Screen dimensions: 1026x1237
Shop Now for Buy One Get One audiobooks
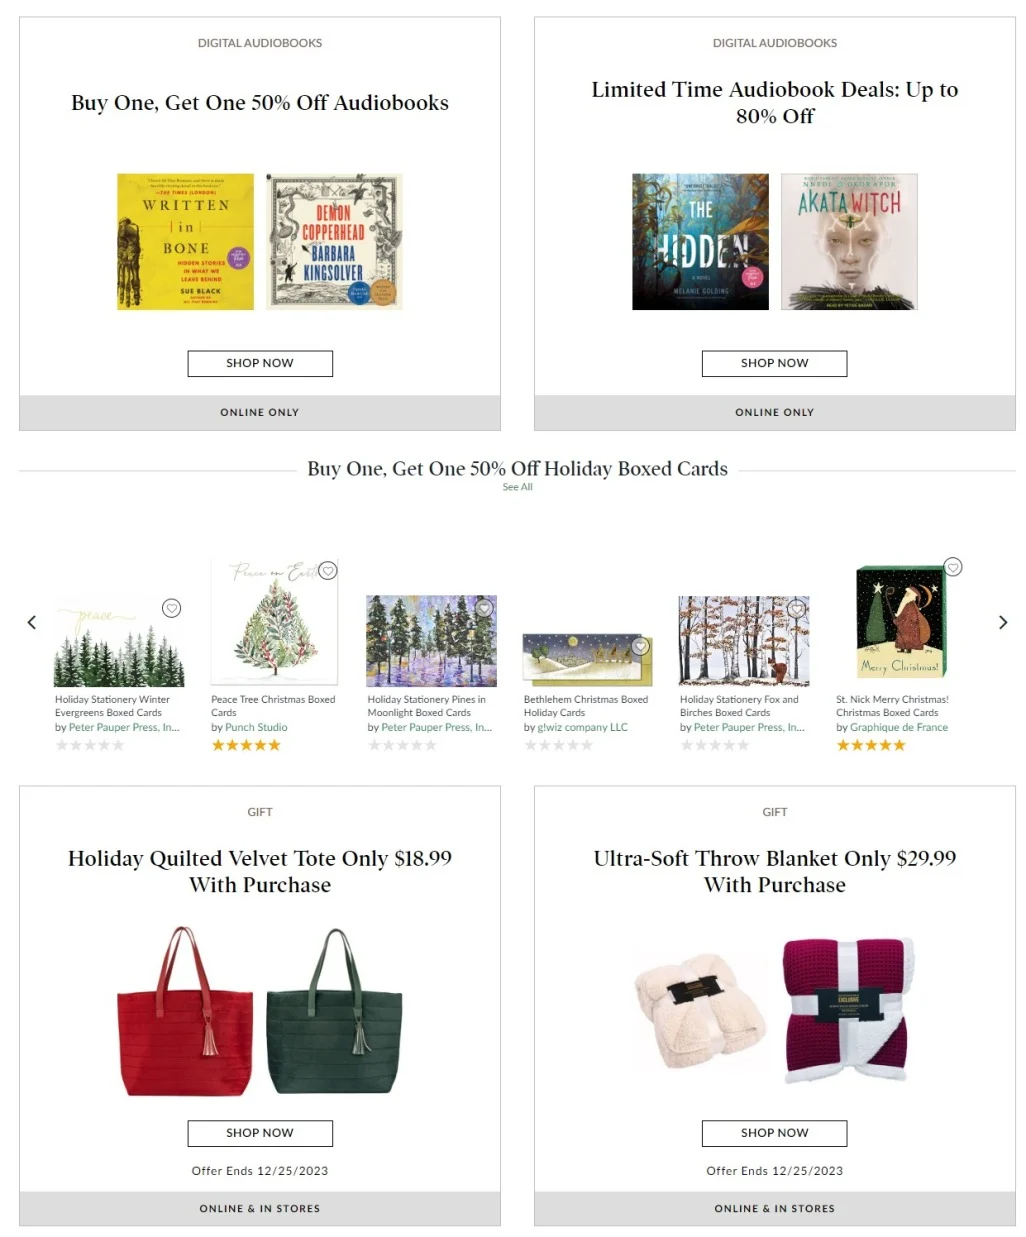[x=260, y=363]
